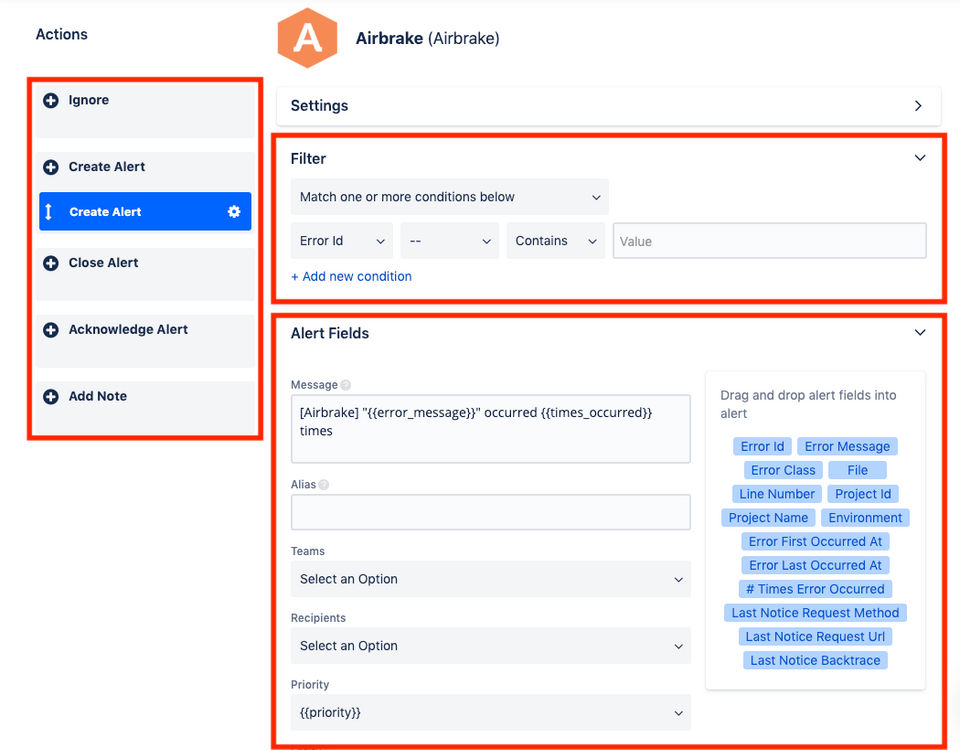Click the help icon next to Message
960x750 pixels.
pos(345,385)
